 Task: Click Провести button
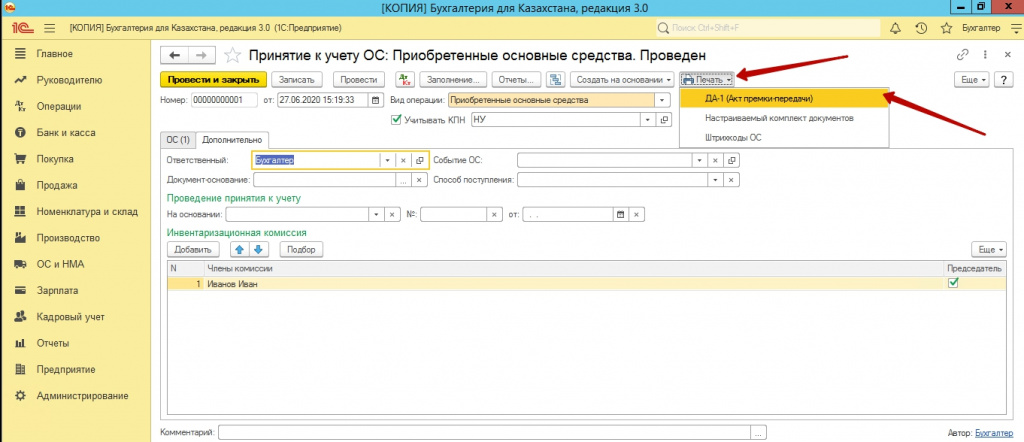tap(359, 80)
